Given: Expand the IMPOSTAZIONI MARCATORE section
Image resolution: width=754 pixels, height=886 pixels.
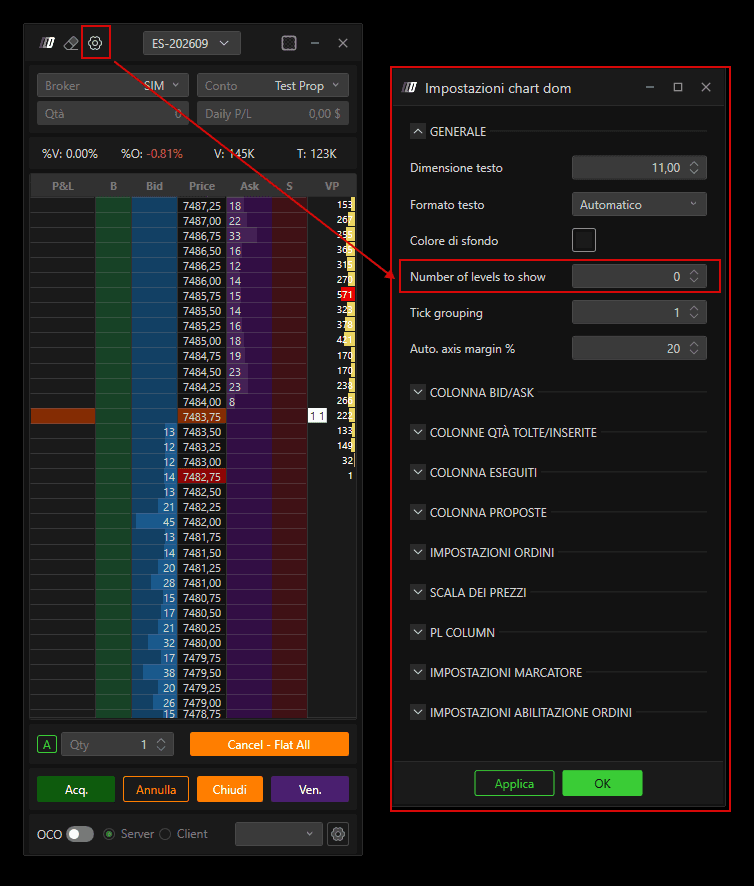Looking at the screenshot, I should point(417,672).
